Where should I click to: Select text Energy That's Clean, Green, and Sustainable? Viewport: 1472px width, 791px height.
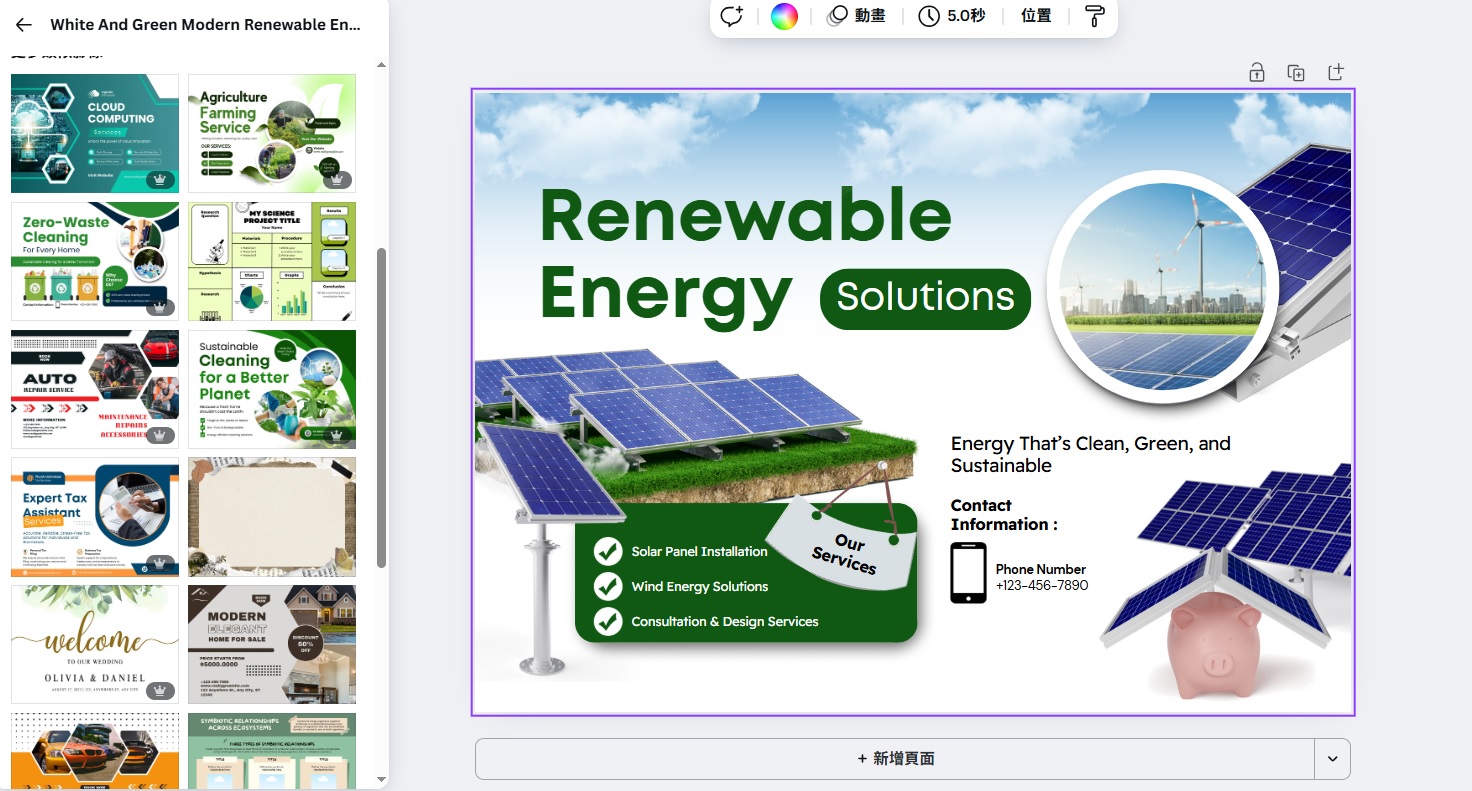[x=1090, y=454]
